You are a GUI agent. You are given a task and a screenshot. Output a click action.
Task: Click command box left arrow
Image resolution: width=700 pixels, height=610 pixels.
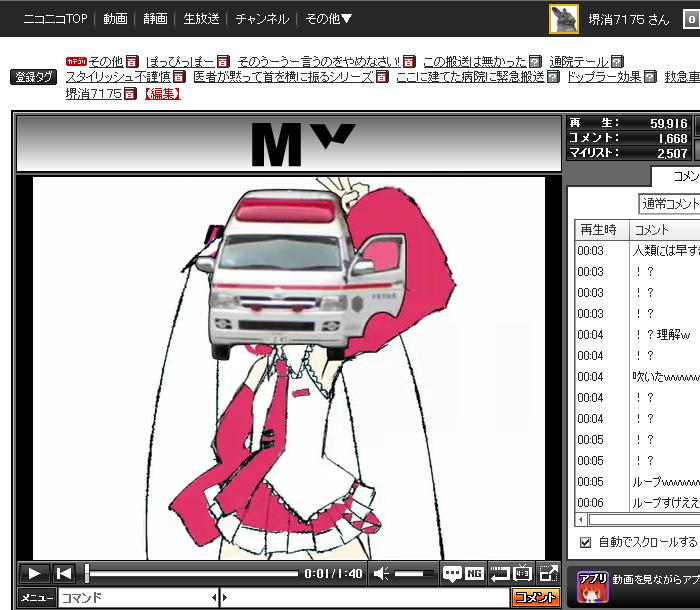coord(214,597)
